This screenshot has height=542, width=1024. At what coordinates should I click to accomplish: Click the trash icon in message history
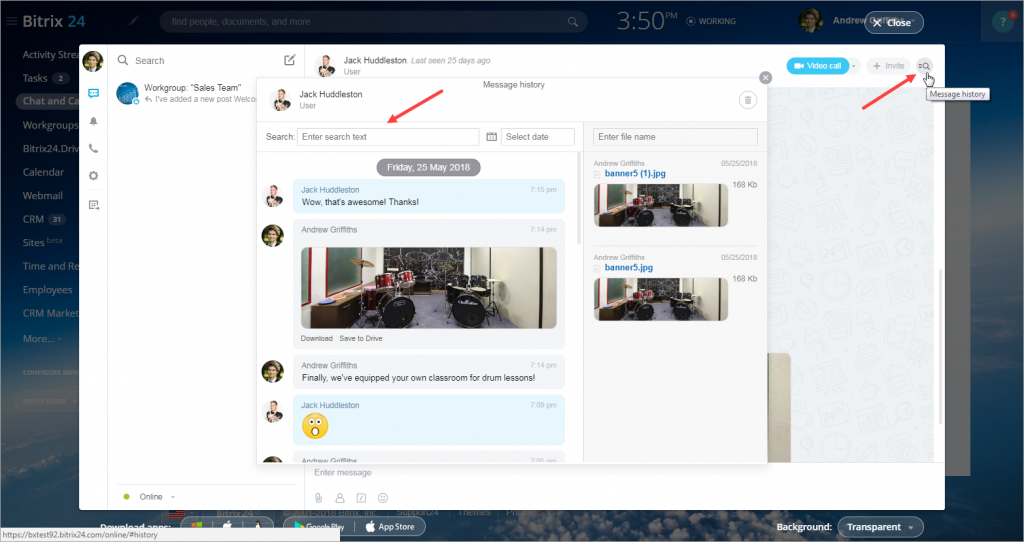coord(748,100)
